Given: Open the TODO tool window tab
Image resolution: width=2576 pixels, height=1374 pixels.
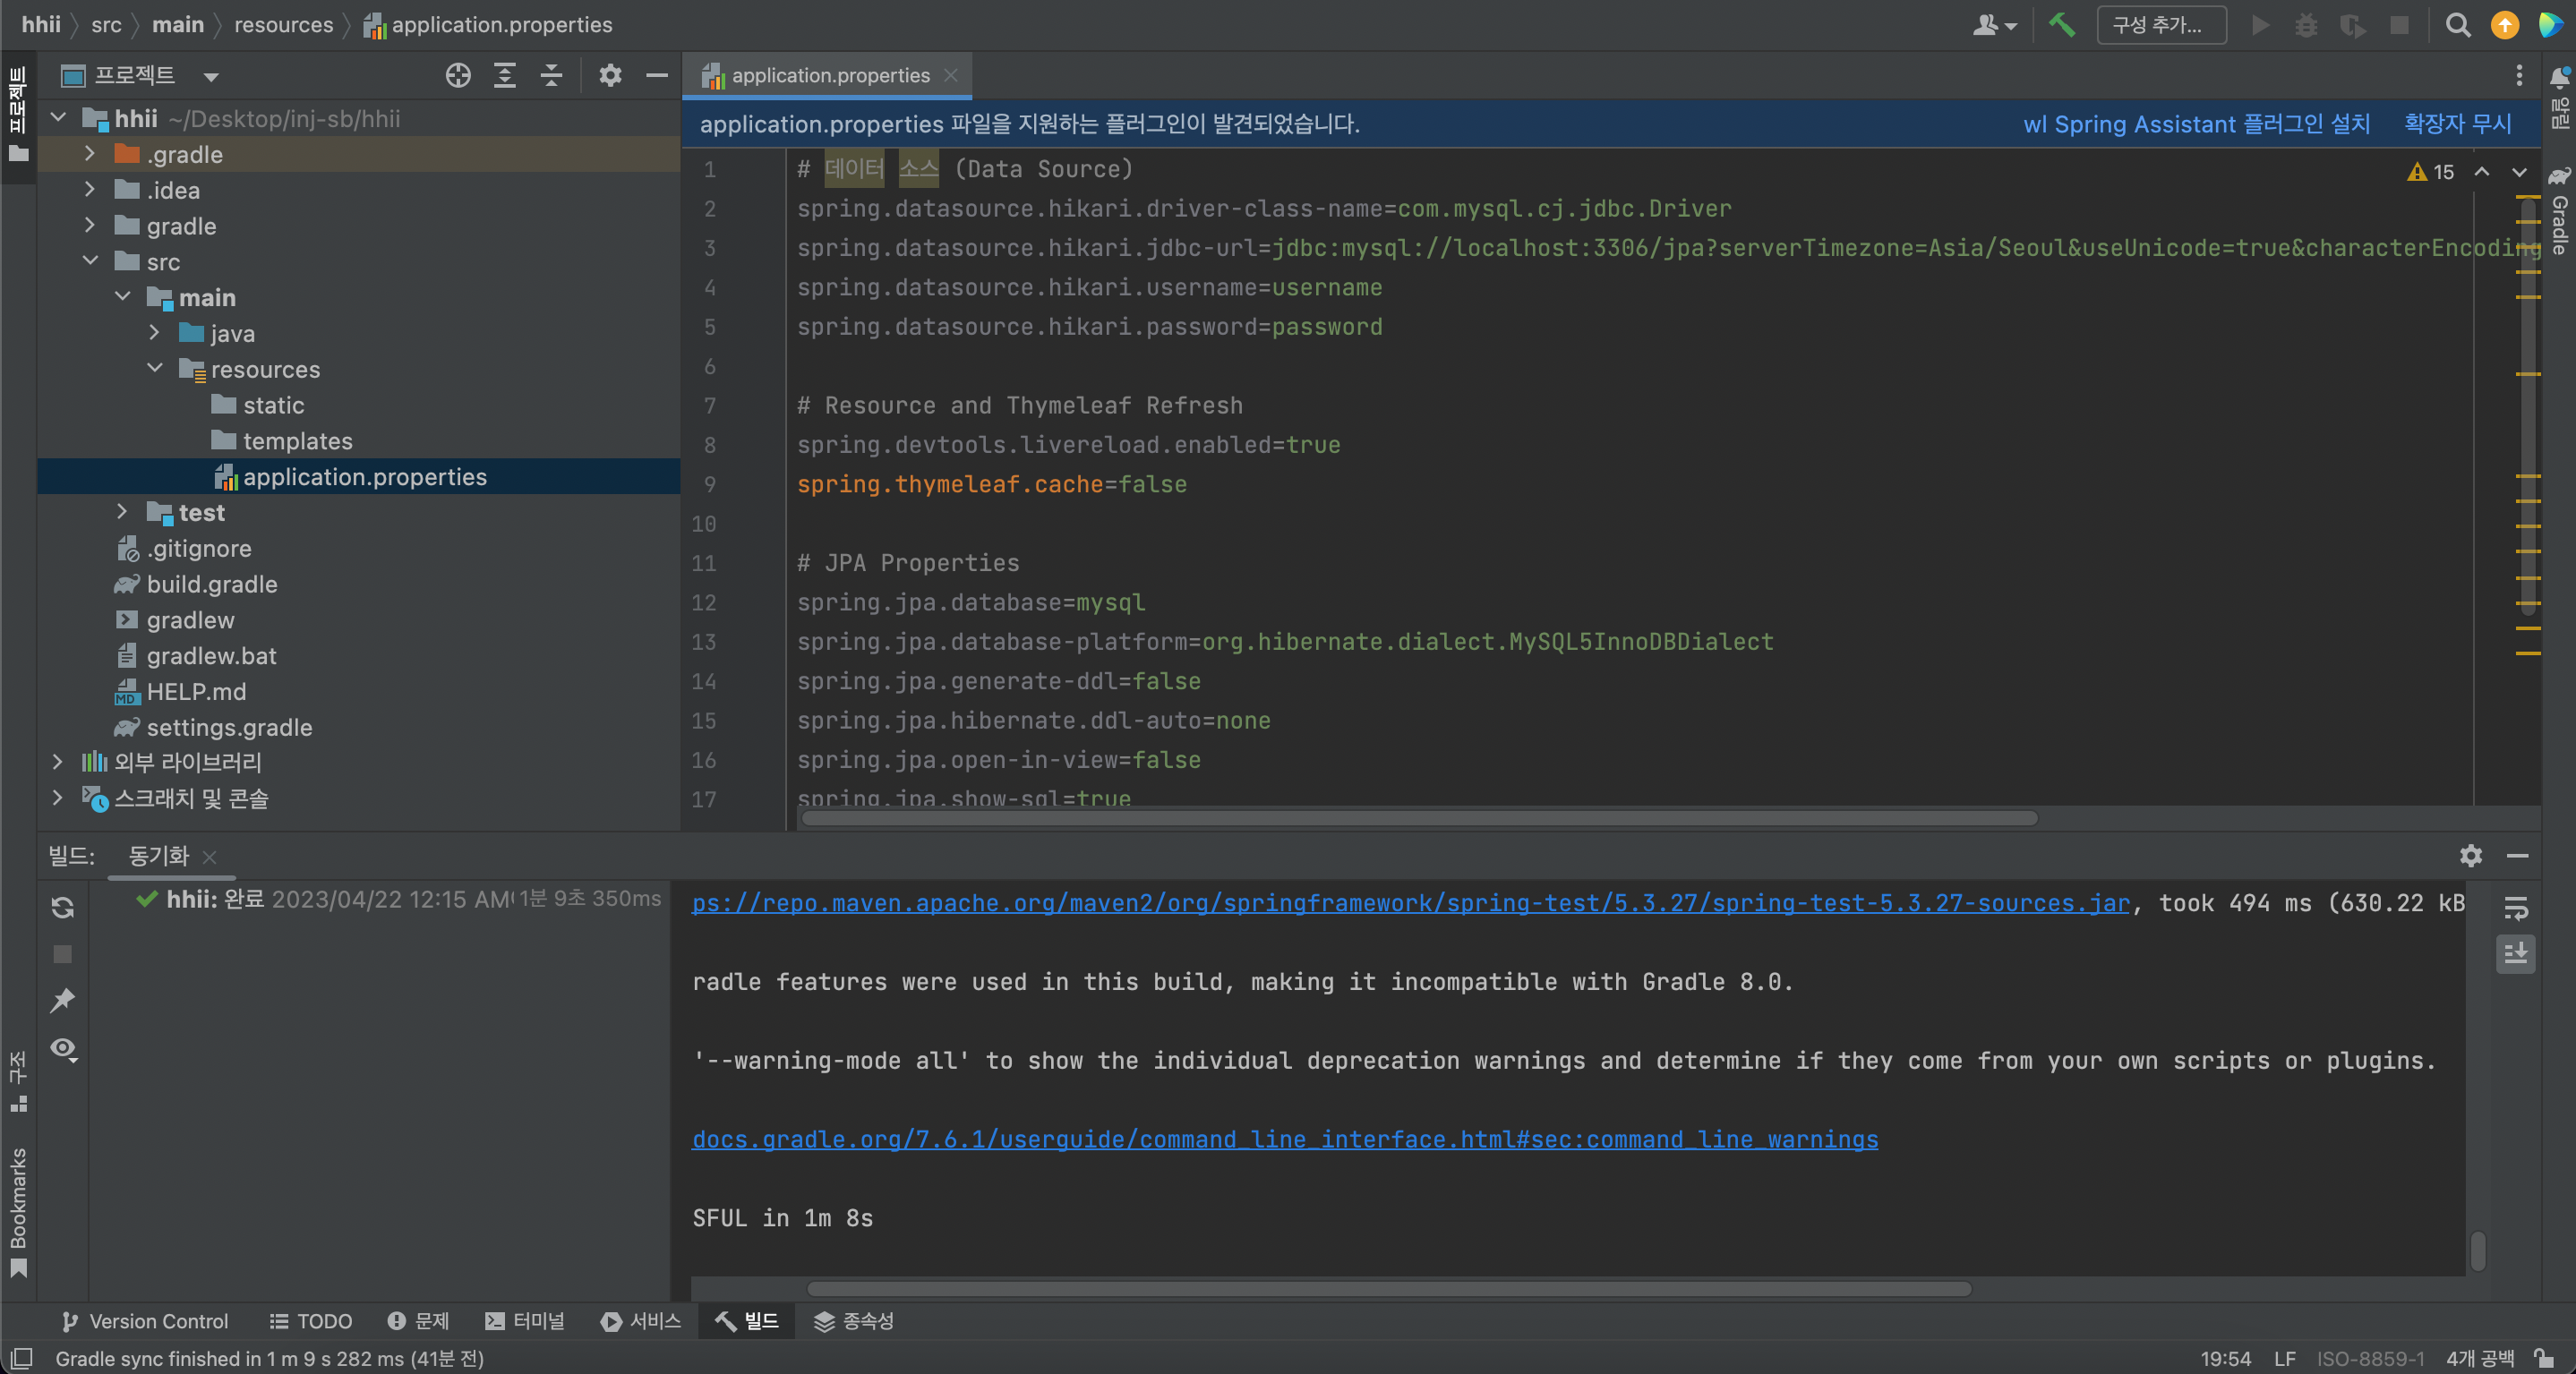Looking at the screenshot, I should point(310,1321).
